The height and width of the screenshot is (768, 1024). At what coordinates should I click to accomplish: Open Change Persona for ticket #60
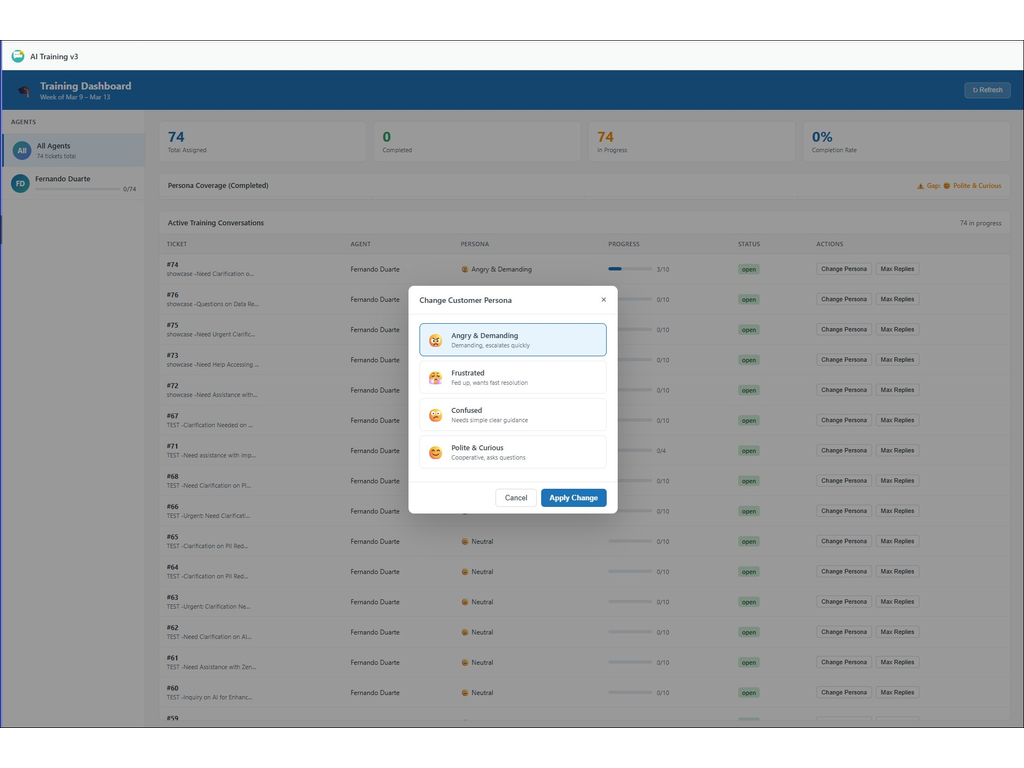[x=844, y=692]
